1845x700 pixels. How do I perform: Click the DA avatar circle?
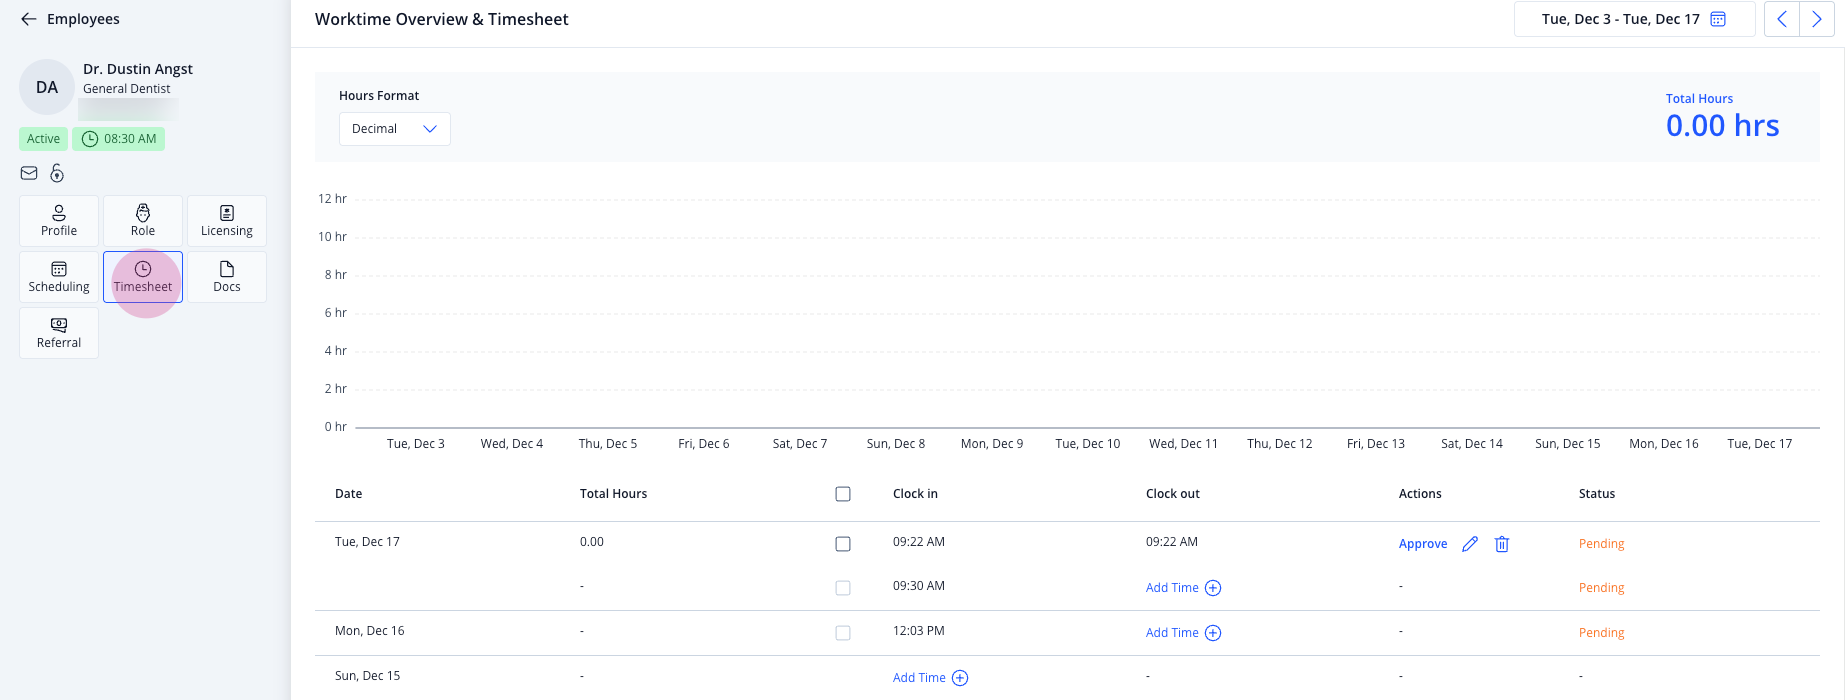pos(47,87)
